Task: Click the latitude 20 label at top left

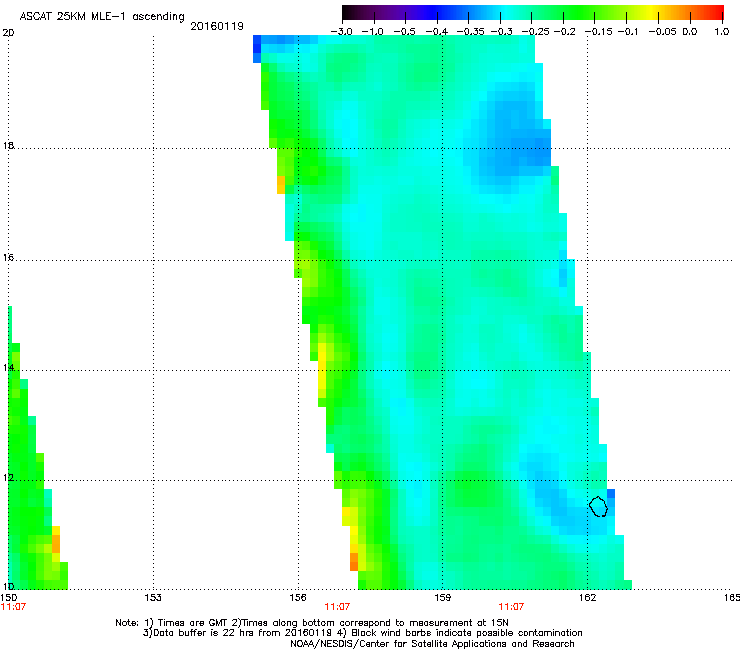Action: (x=8, y=33)
